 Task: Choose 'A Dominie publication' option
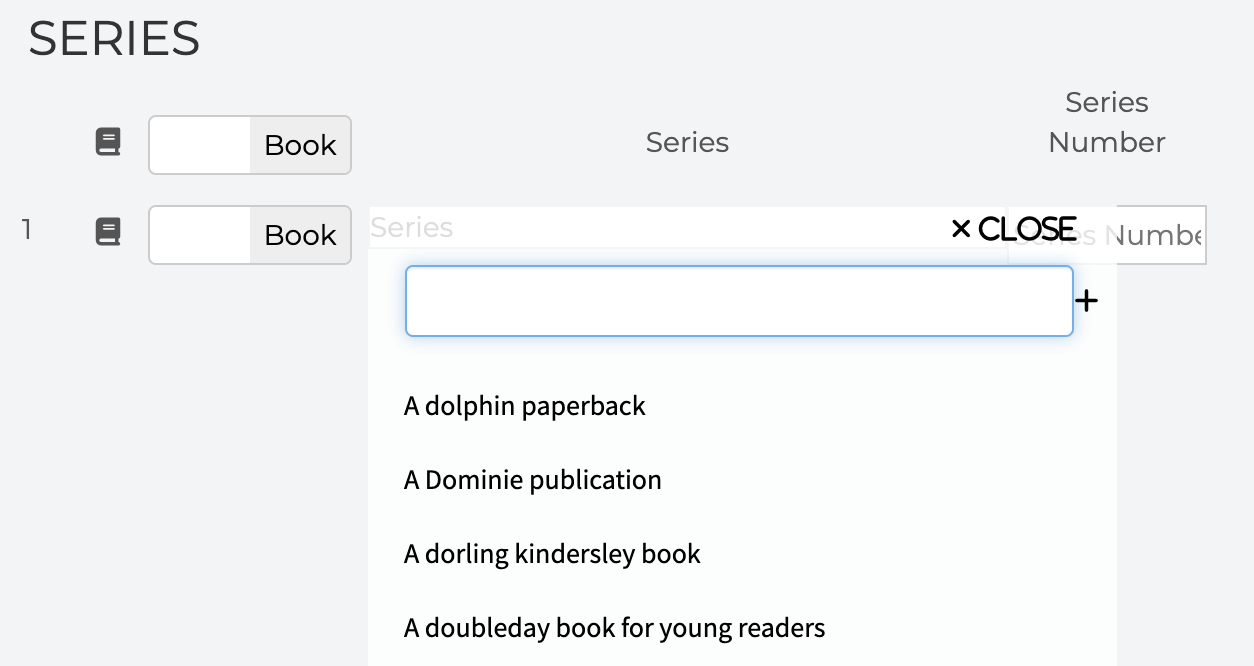click(x=533, y=480)
